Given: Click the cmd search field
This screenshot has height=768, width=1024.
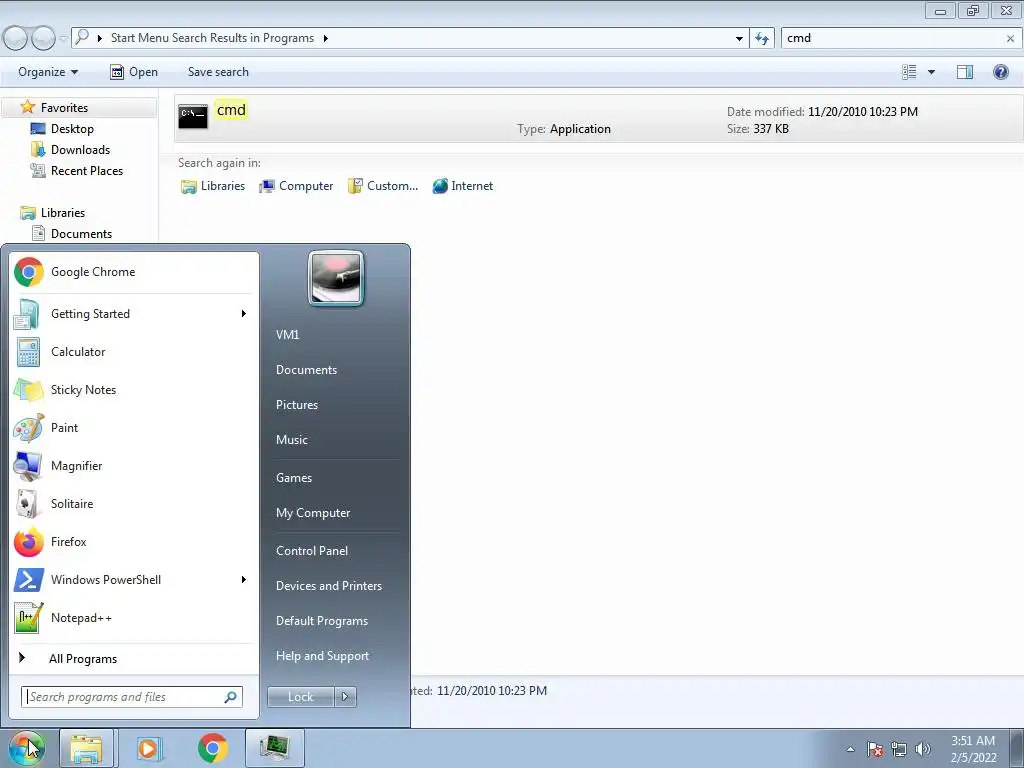Looking at the screenshot, I should click(891, 38).
